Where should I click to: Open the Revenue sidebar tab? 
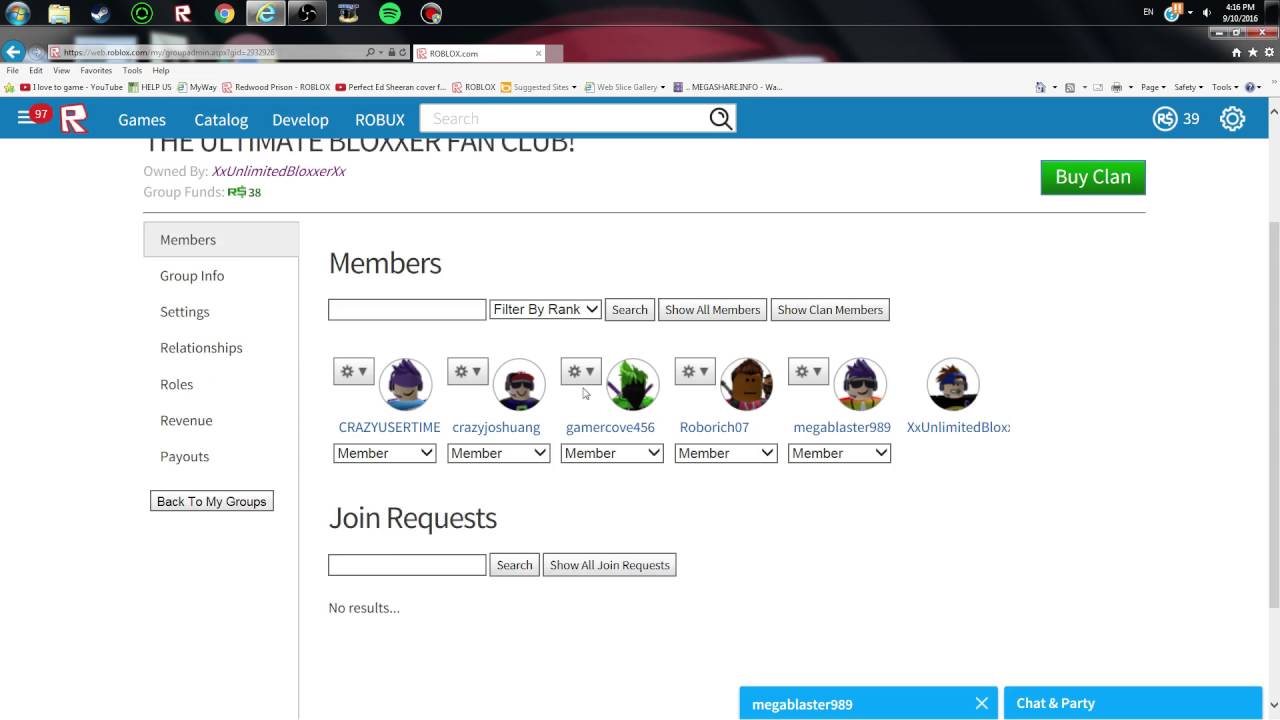186,420
